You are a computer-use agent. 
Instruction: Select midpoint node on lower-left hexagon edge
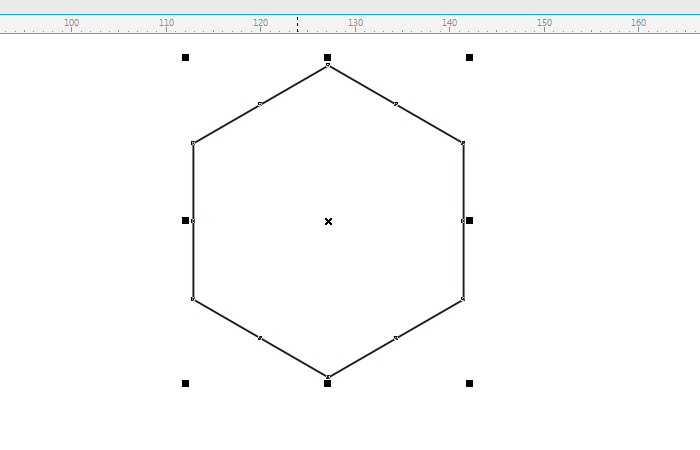click(261, 338)
